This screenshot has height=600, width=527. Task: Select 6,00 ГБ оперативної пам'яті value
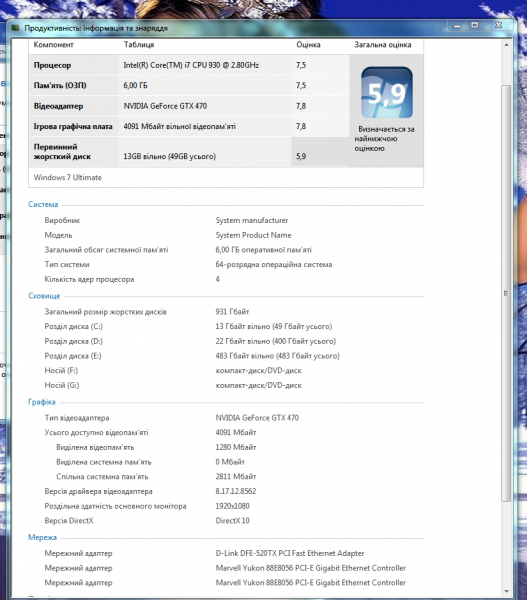point(263,250)
